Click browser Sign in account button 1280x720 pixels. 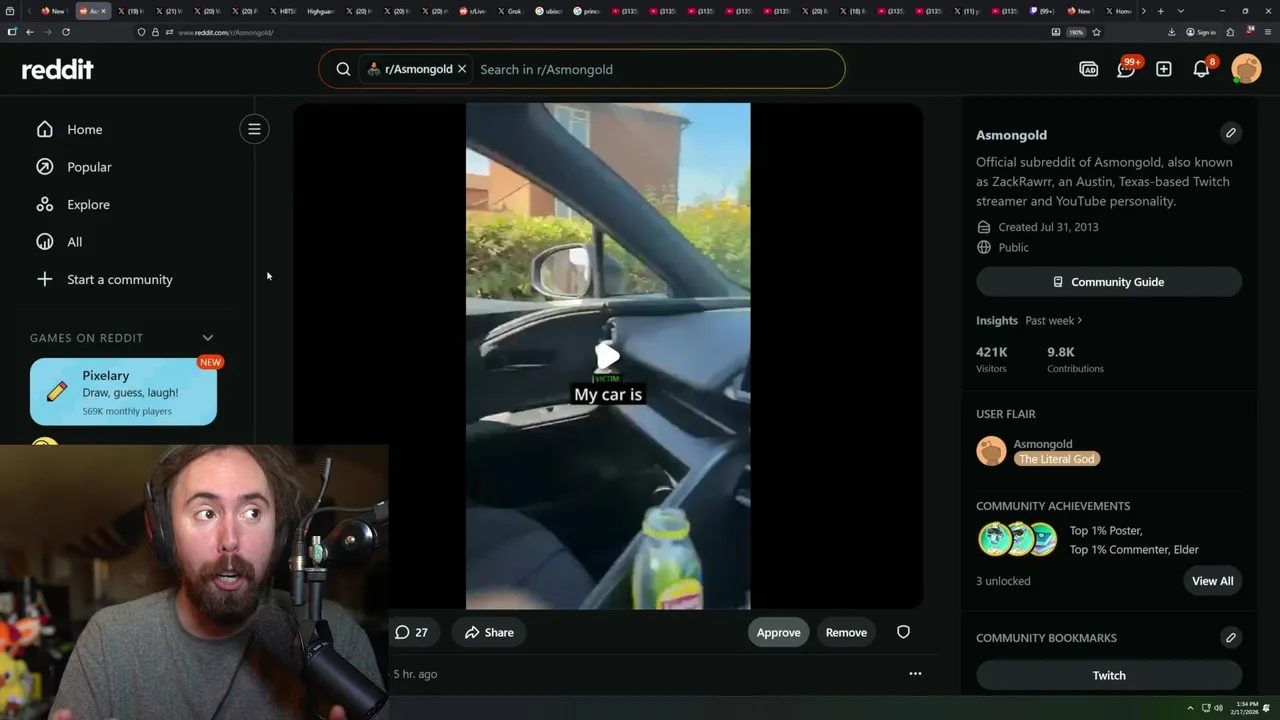(1201, 32)
